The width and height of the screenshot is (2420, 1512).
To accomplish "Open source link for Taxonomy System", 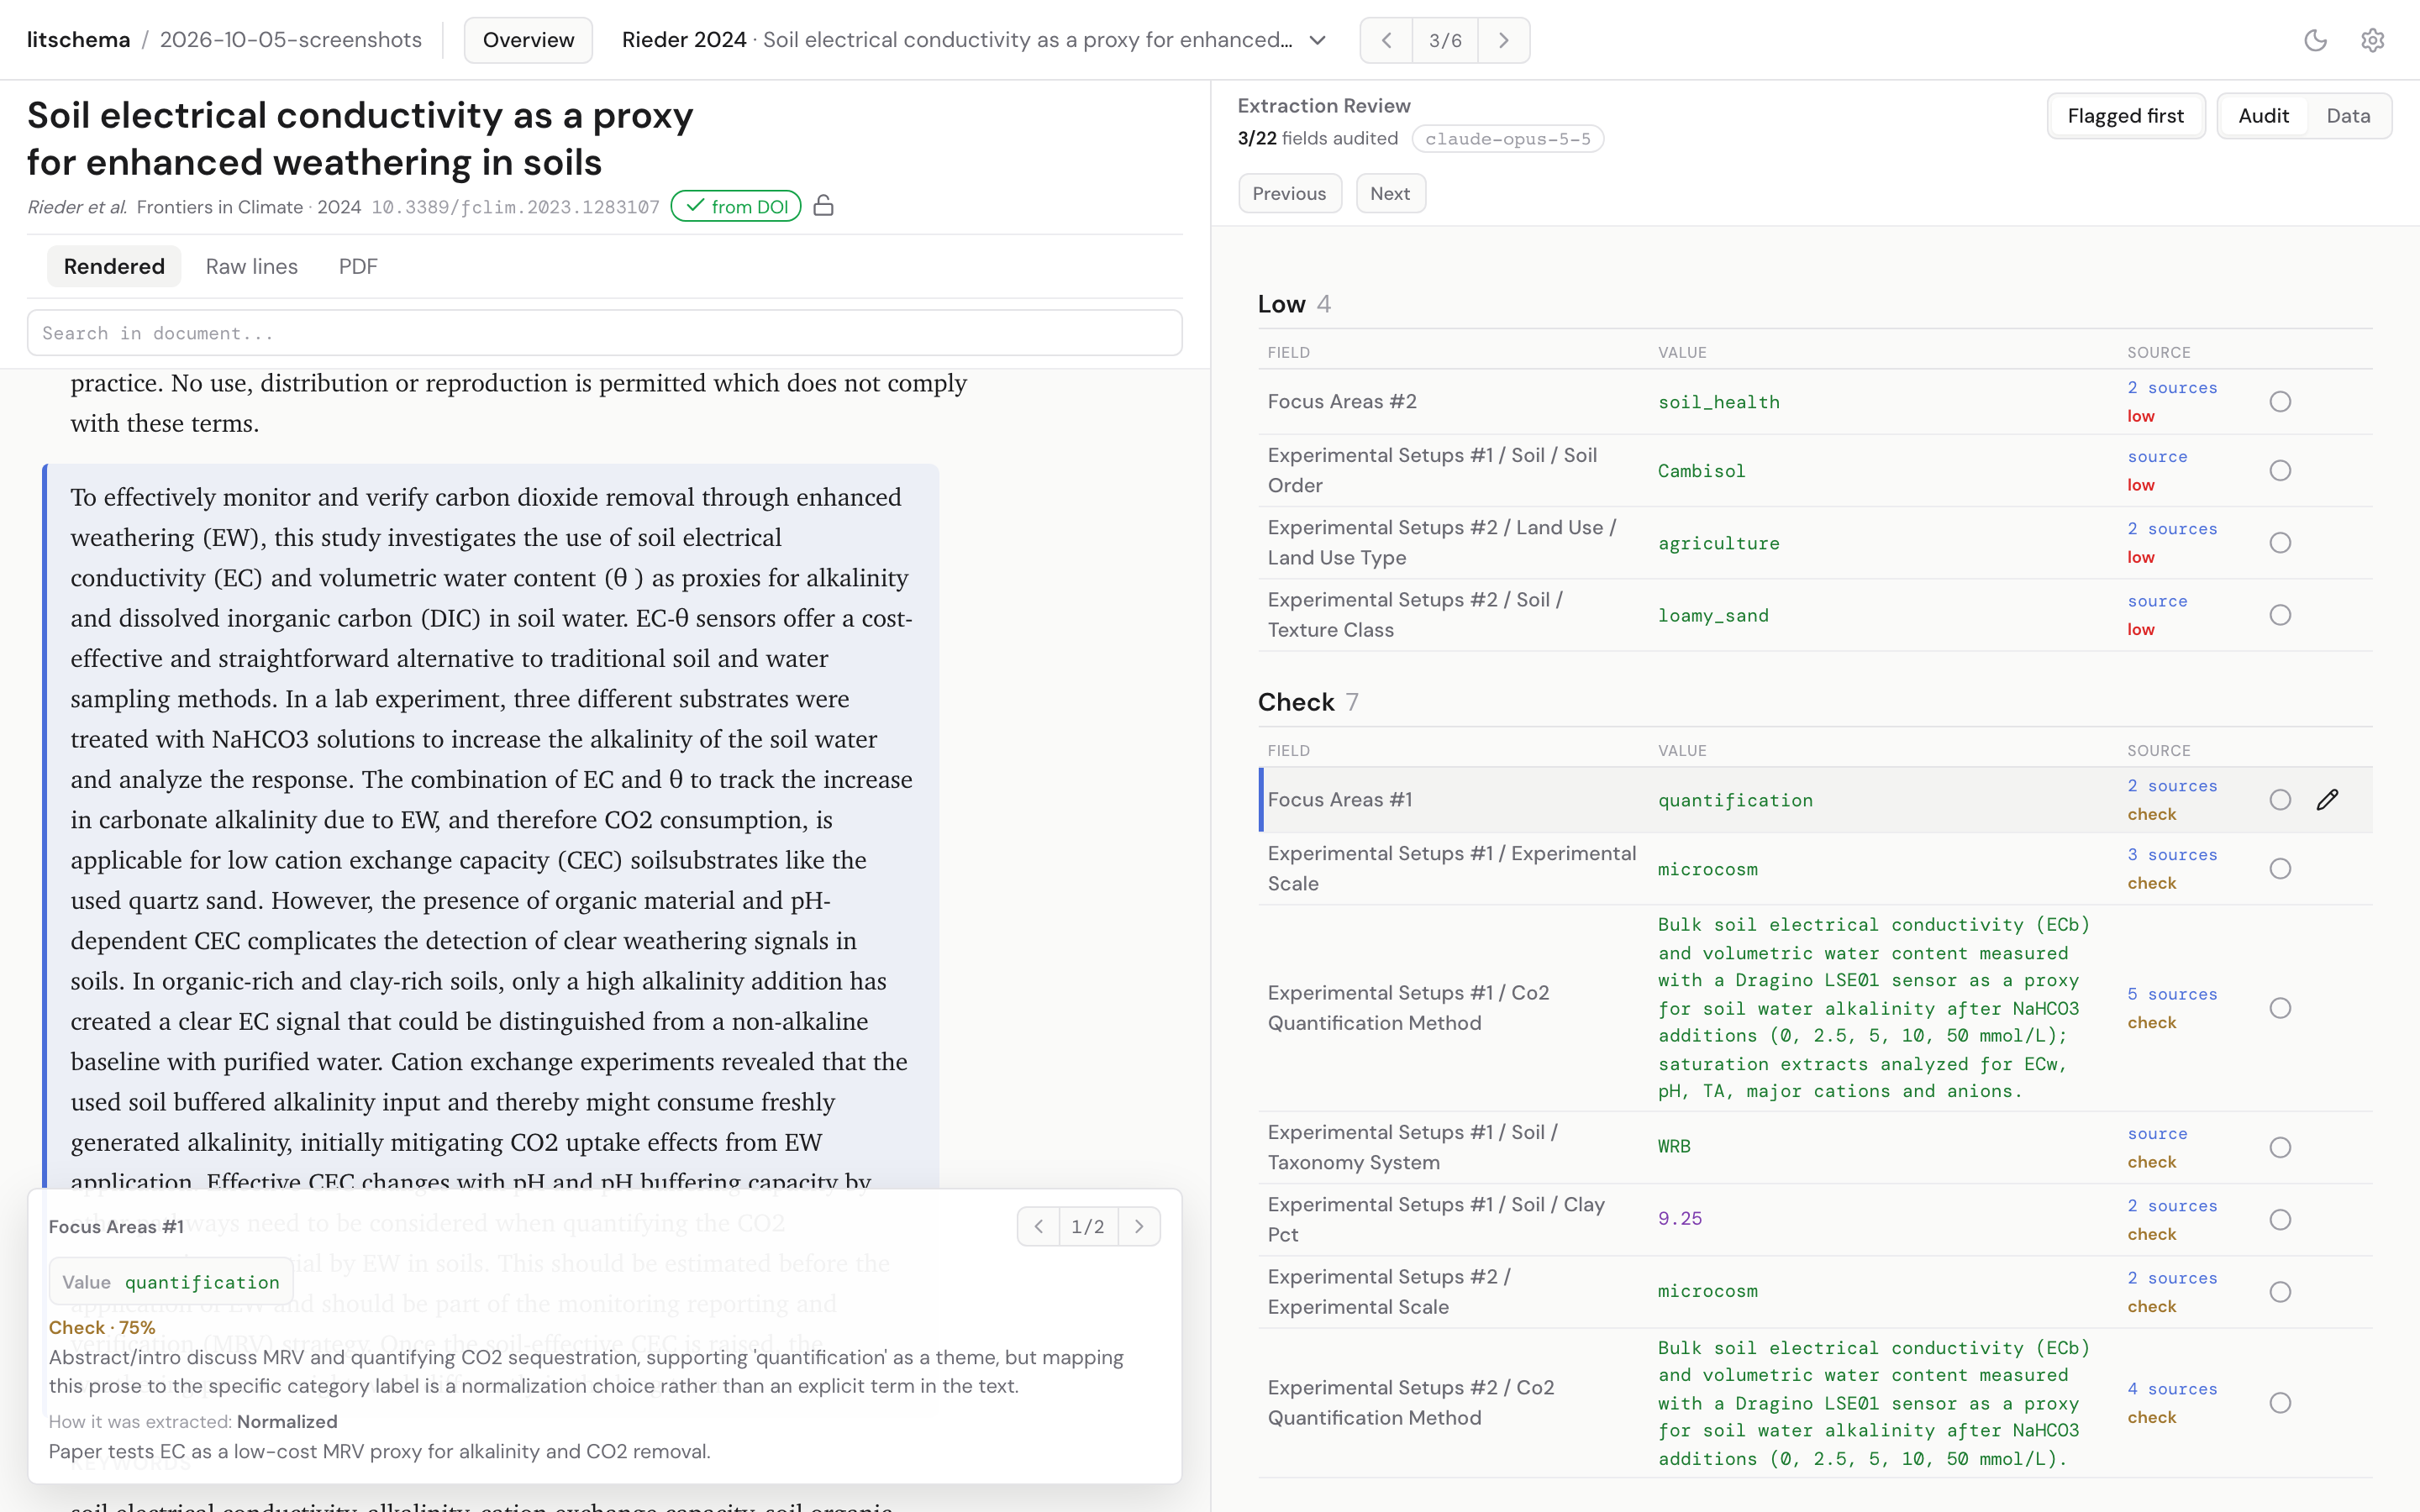I will 2157,1133.
